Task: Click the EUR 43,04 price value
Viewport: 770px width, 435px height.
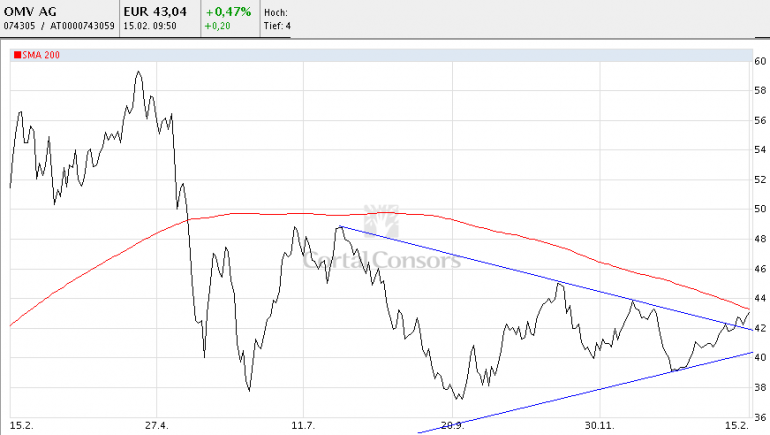Action: coord(155,11)
